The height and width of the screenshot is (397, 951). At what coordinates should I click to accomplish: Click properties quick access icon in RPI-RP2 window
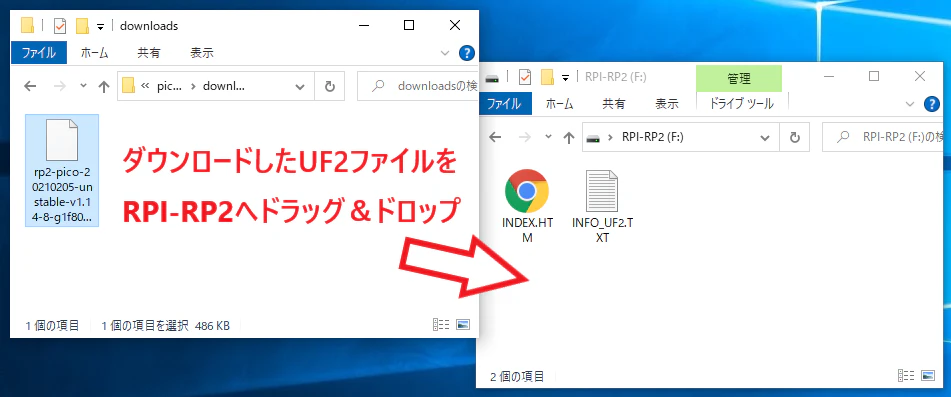(525, 77)
